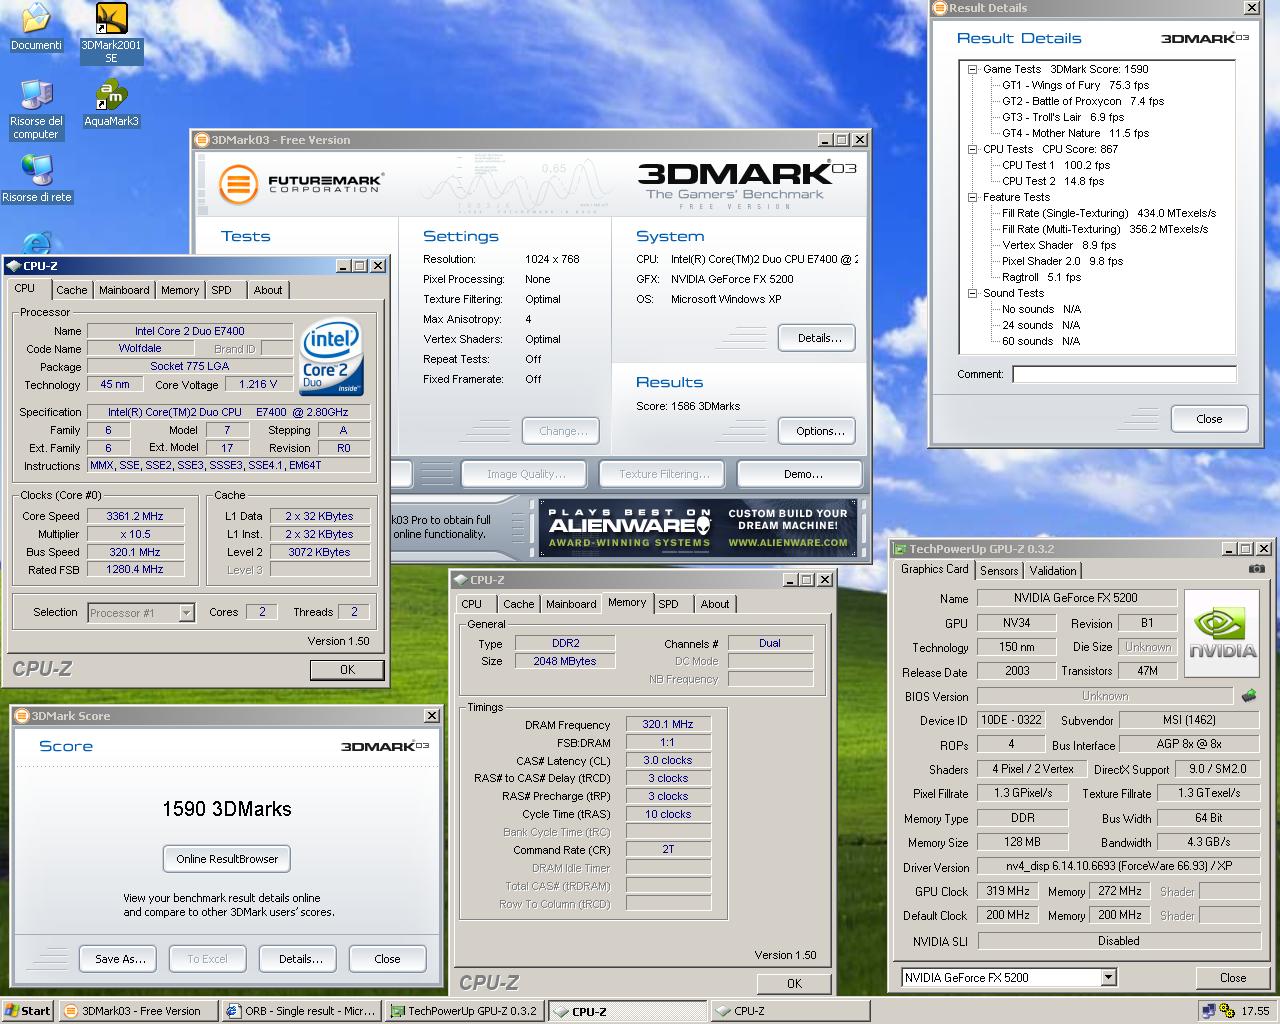
Task: Open the GPU selection dropdown in GPU-Z
Action: tap(1108, 977)
